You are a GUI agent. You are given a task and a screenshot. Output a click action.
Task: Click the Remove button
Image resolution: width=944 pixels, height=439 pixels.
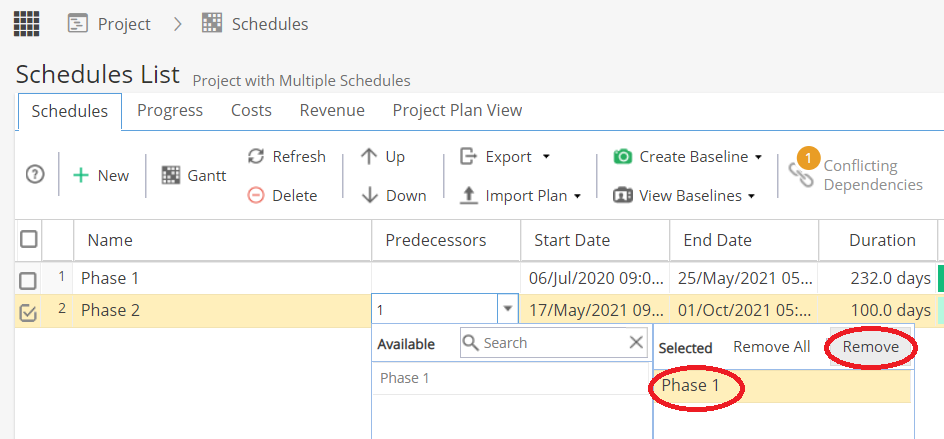[871, 347]
